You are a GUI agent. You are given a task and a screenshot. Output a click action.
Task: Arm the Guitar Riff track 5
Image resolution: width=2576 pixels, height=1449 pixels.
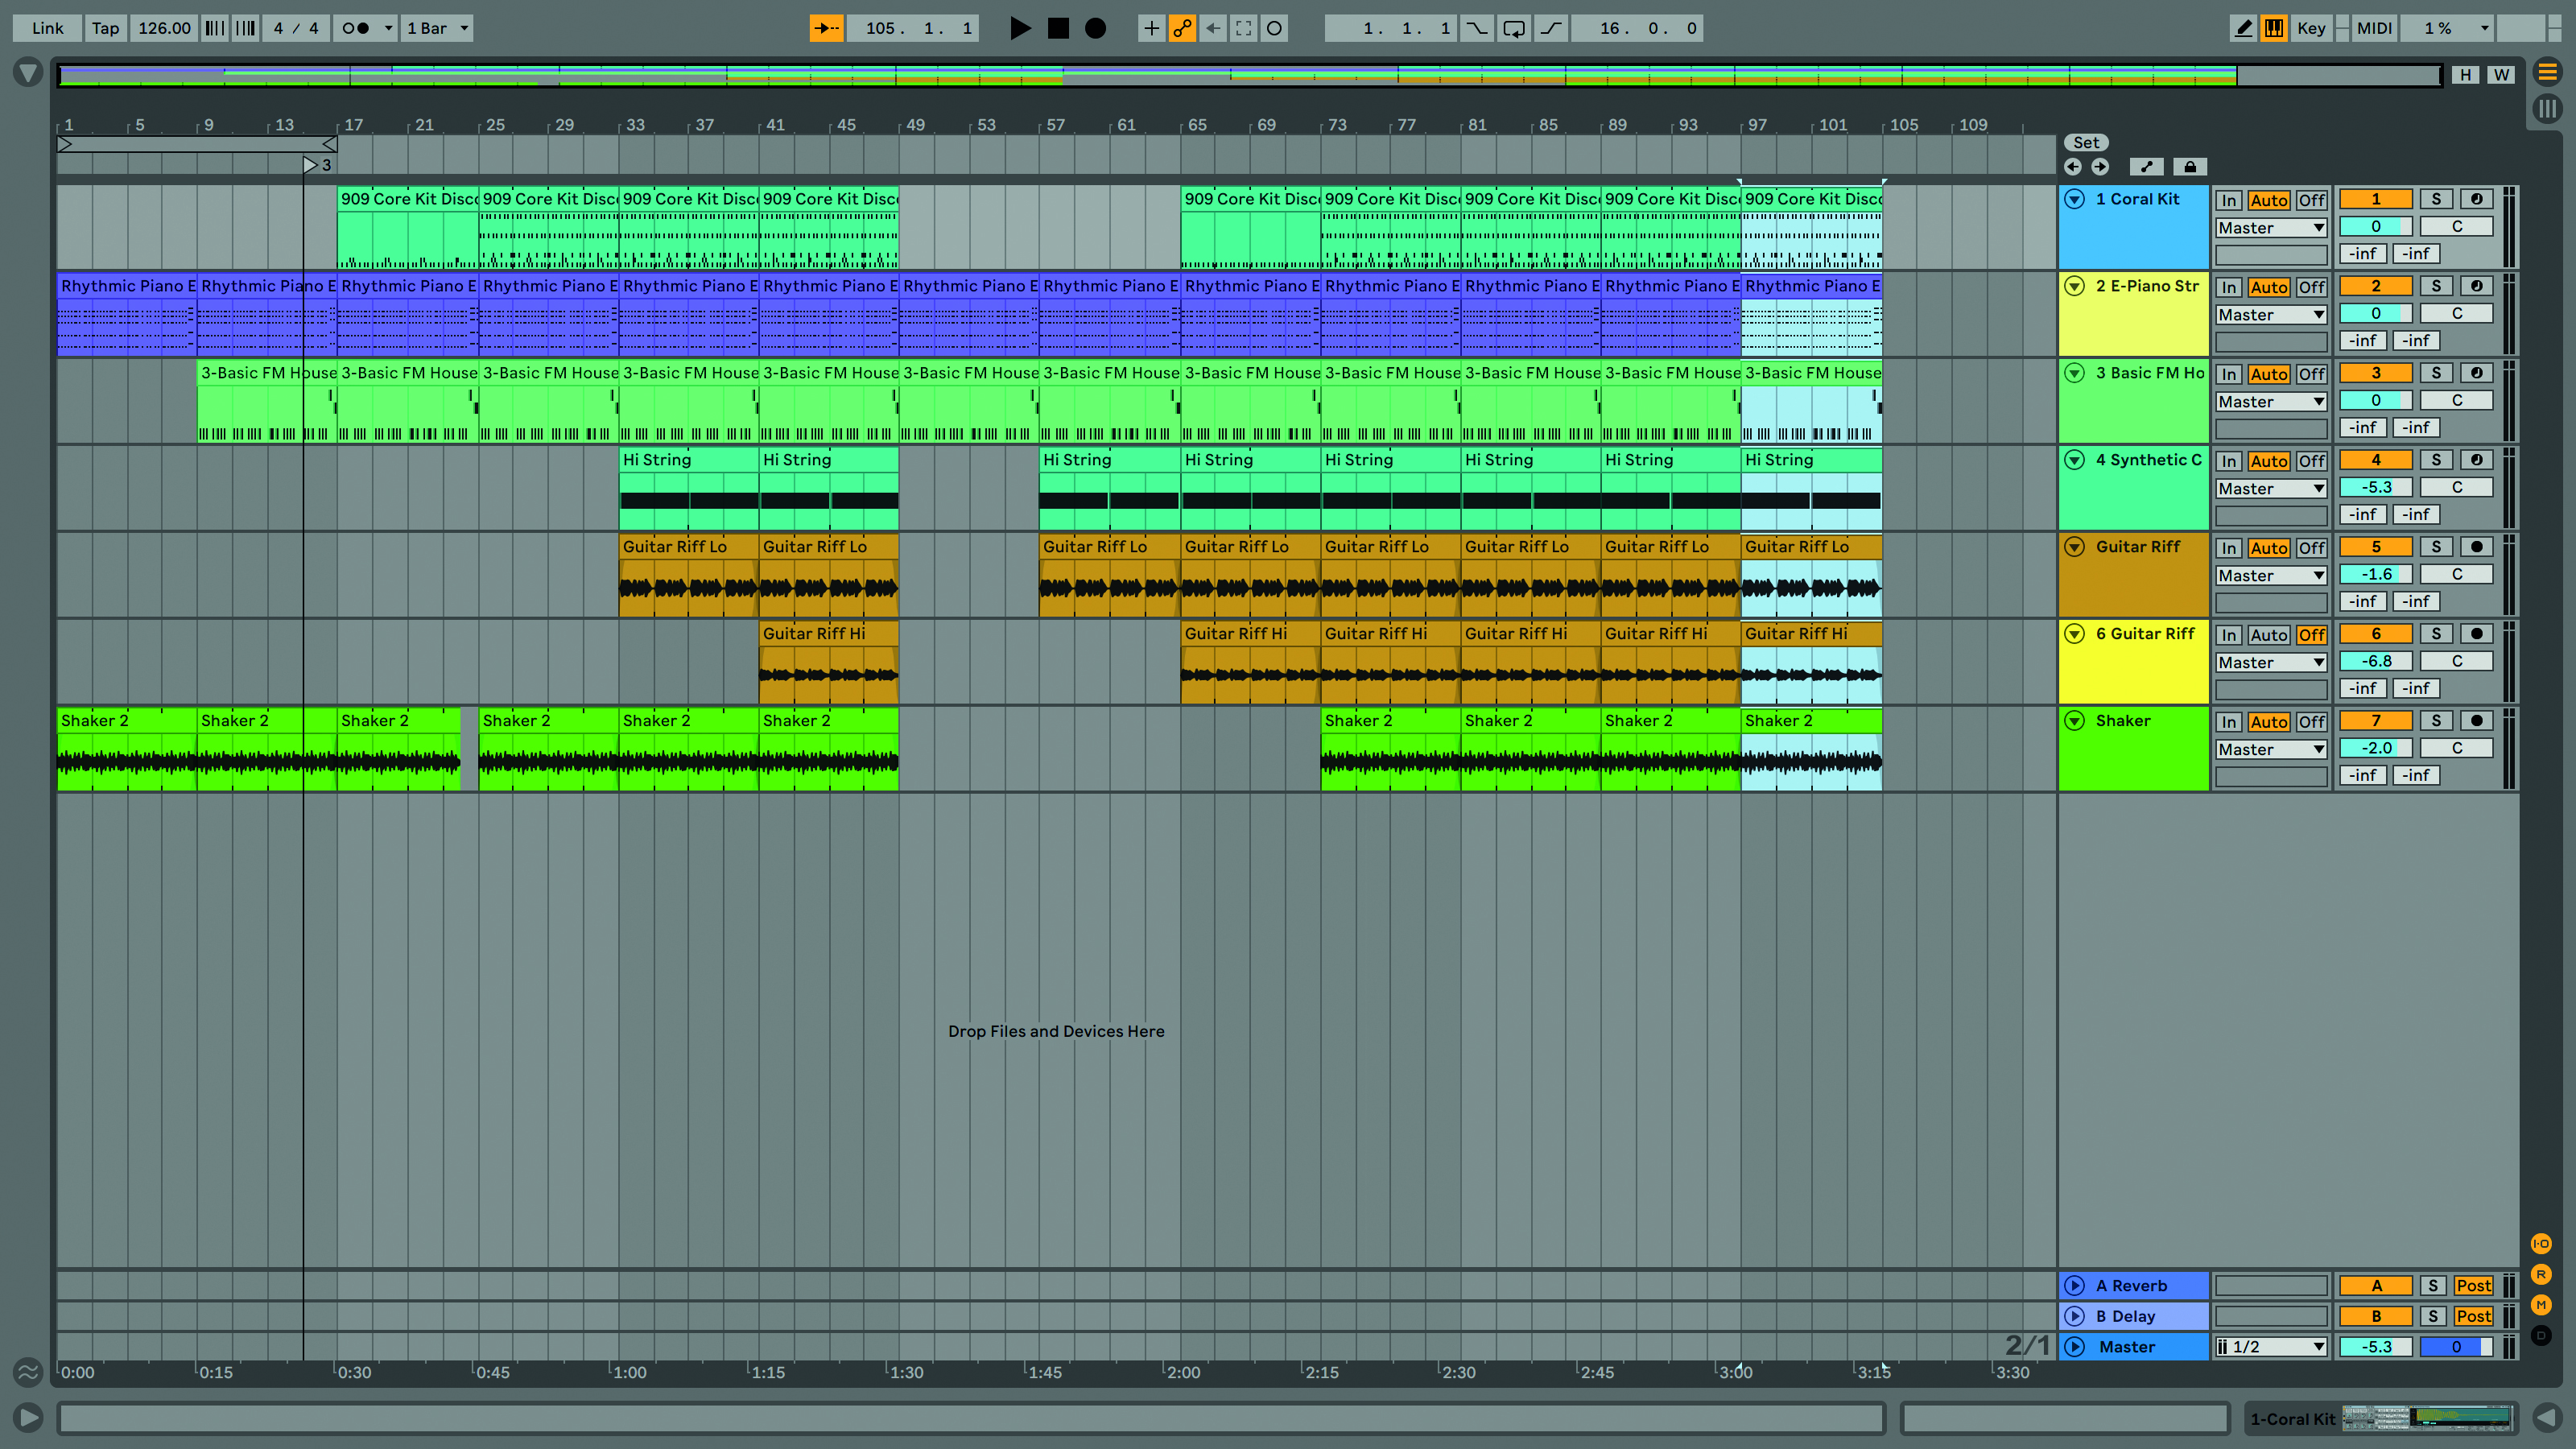point(2476,547)
